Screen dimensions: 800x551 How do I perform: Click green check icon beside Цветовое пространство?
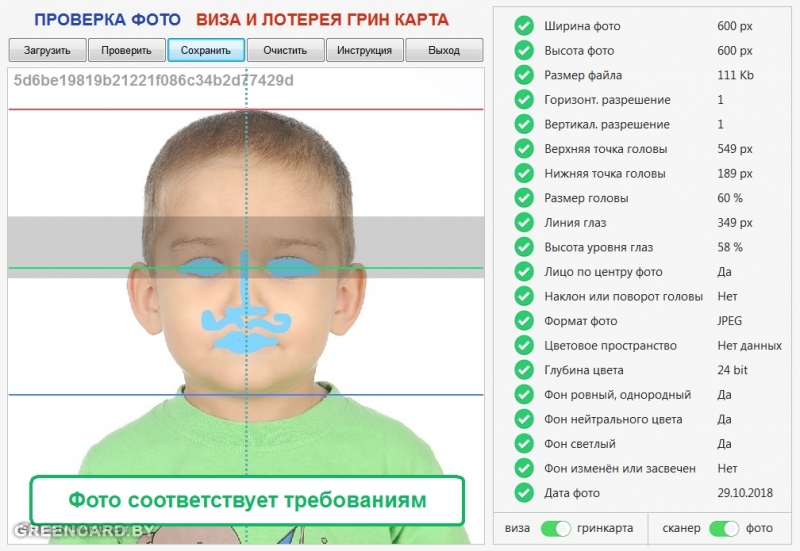point(524,345)
